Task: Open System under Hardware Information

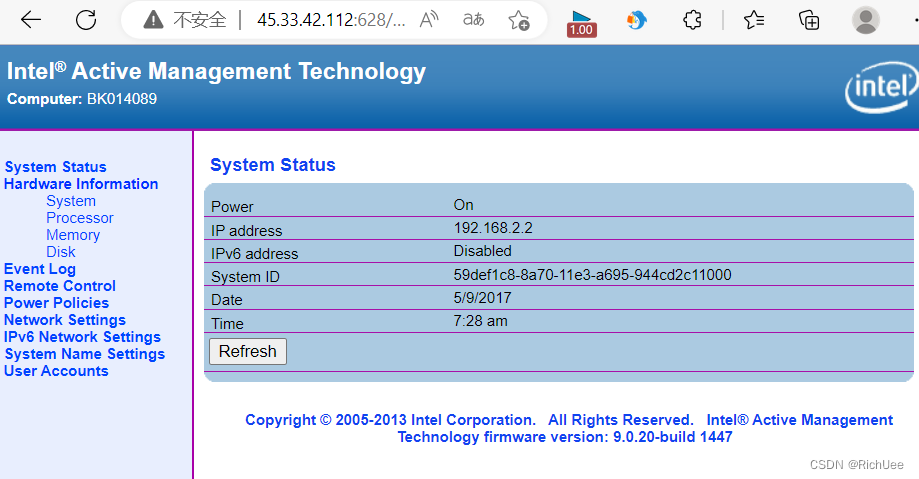Action: [71, 201]
